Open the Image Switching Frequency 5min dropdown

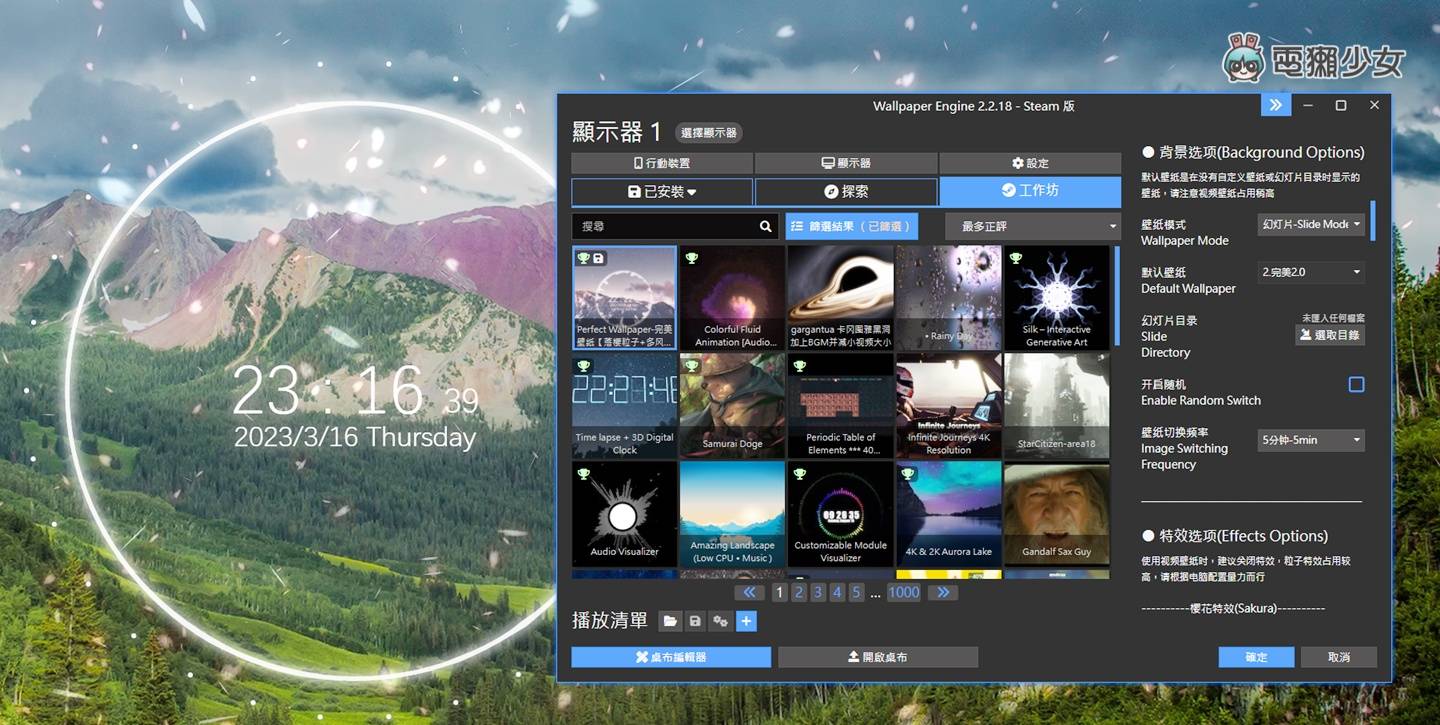pyautogui.click(x=1310, y=440)
